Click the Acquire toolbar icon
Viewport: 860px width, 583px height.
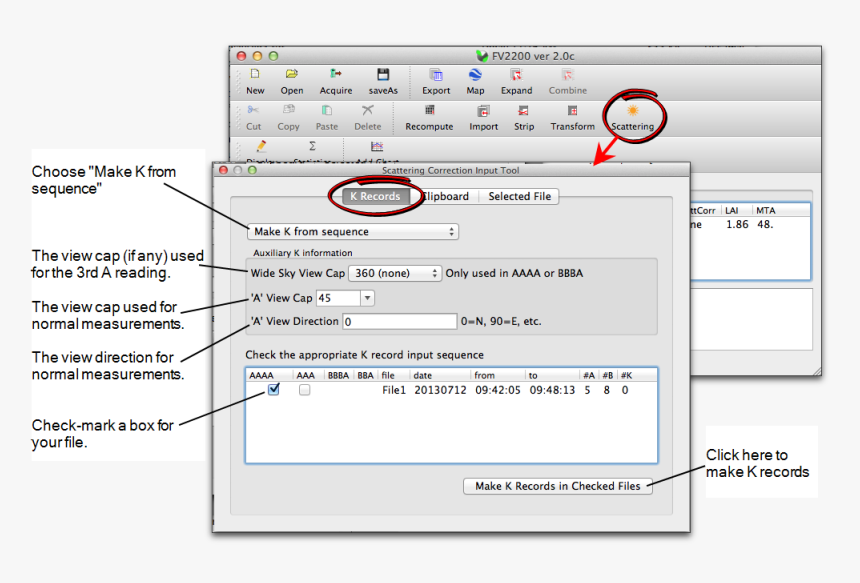click(x=336, y=74)
